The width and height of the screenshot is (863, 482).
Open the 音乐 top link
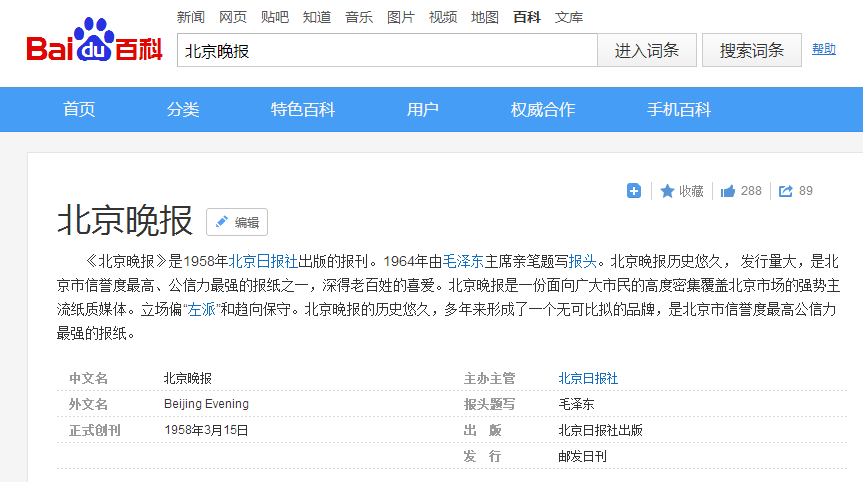point(359,17)
